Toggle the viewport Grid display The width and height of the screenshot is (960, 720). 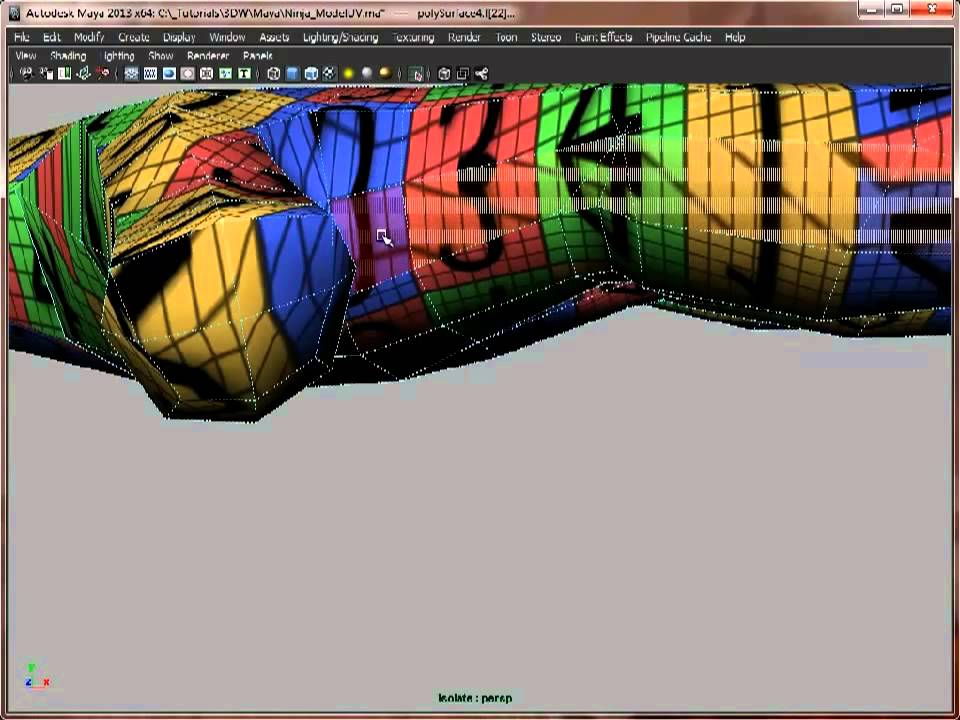131,74
